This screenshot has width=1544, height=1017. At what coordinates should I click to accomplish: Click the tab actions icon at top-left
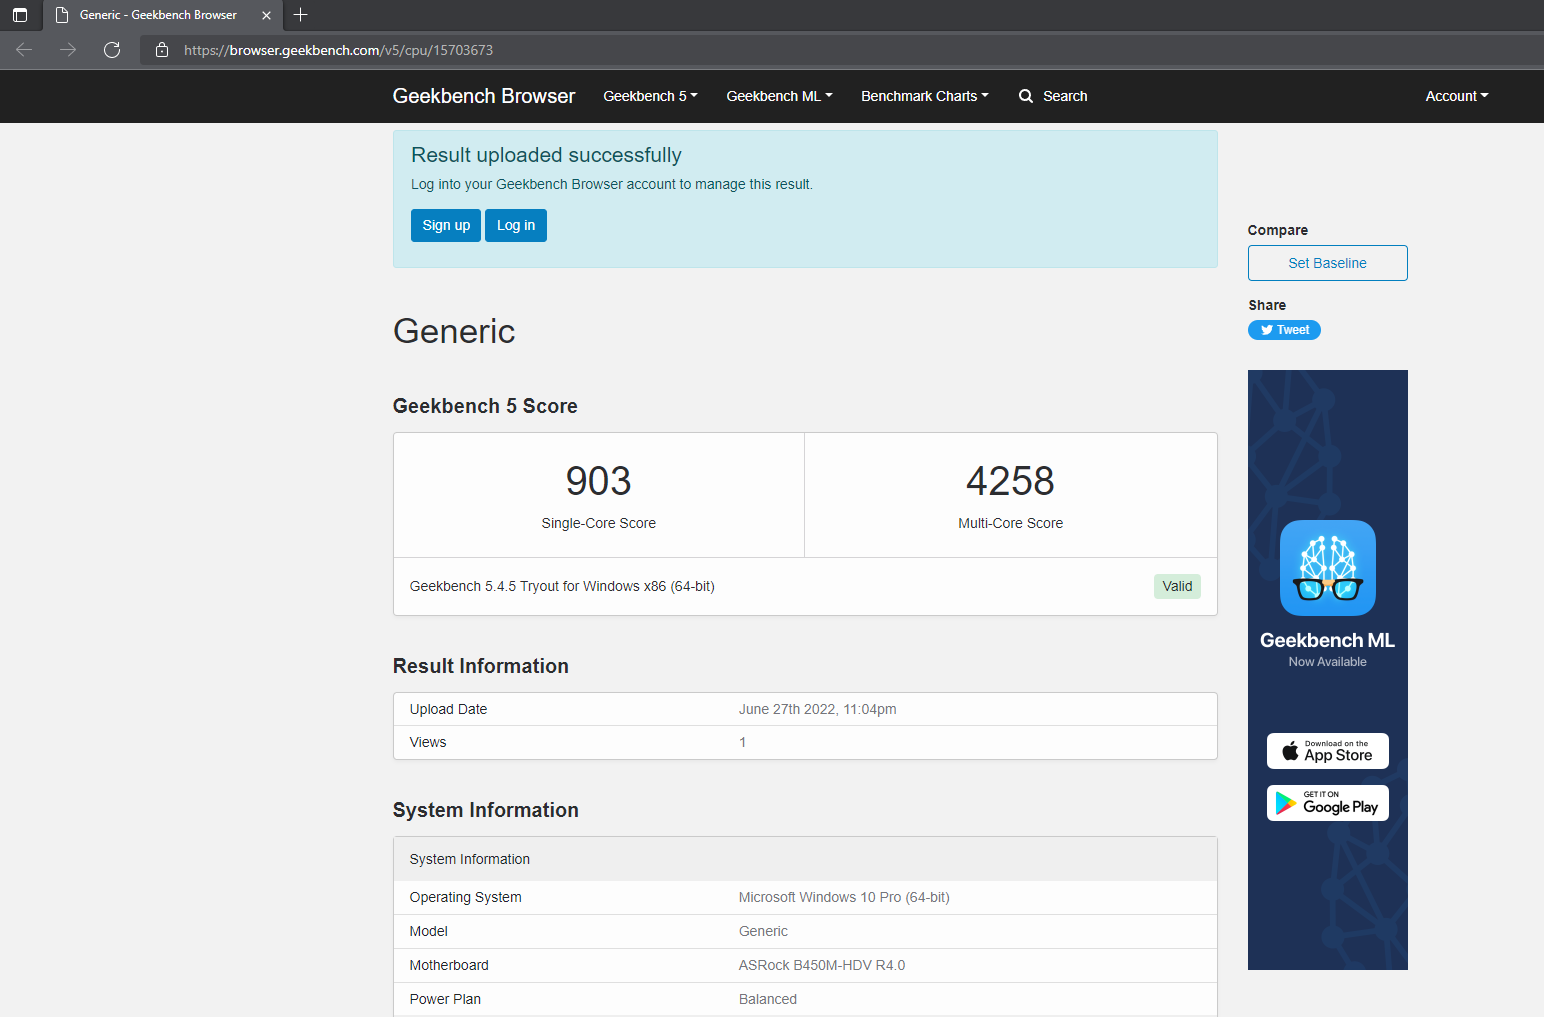20,15
